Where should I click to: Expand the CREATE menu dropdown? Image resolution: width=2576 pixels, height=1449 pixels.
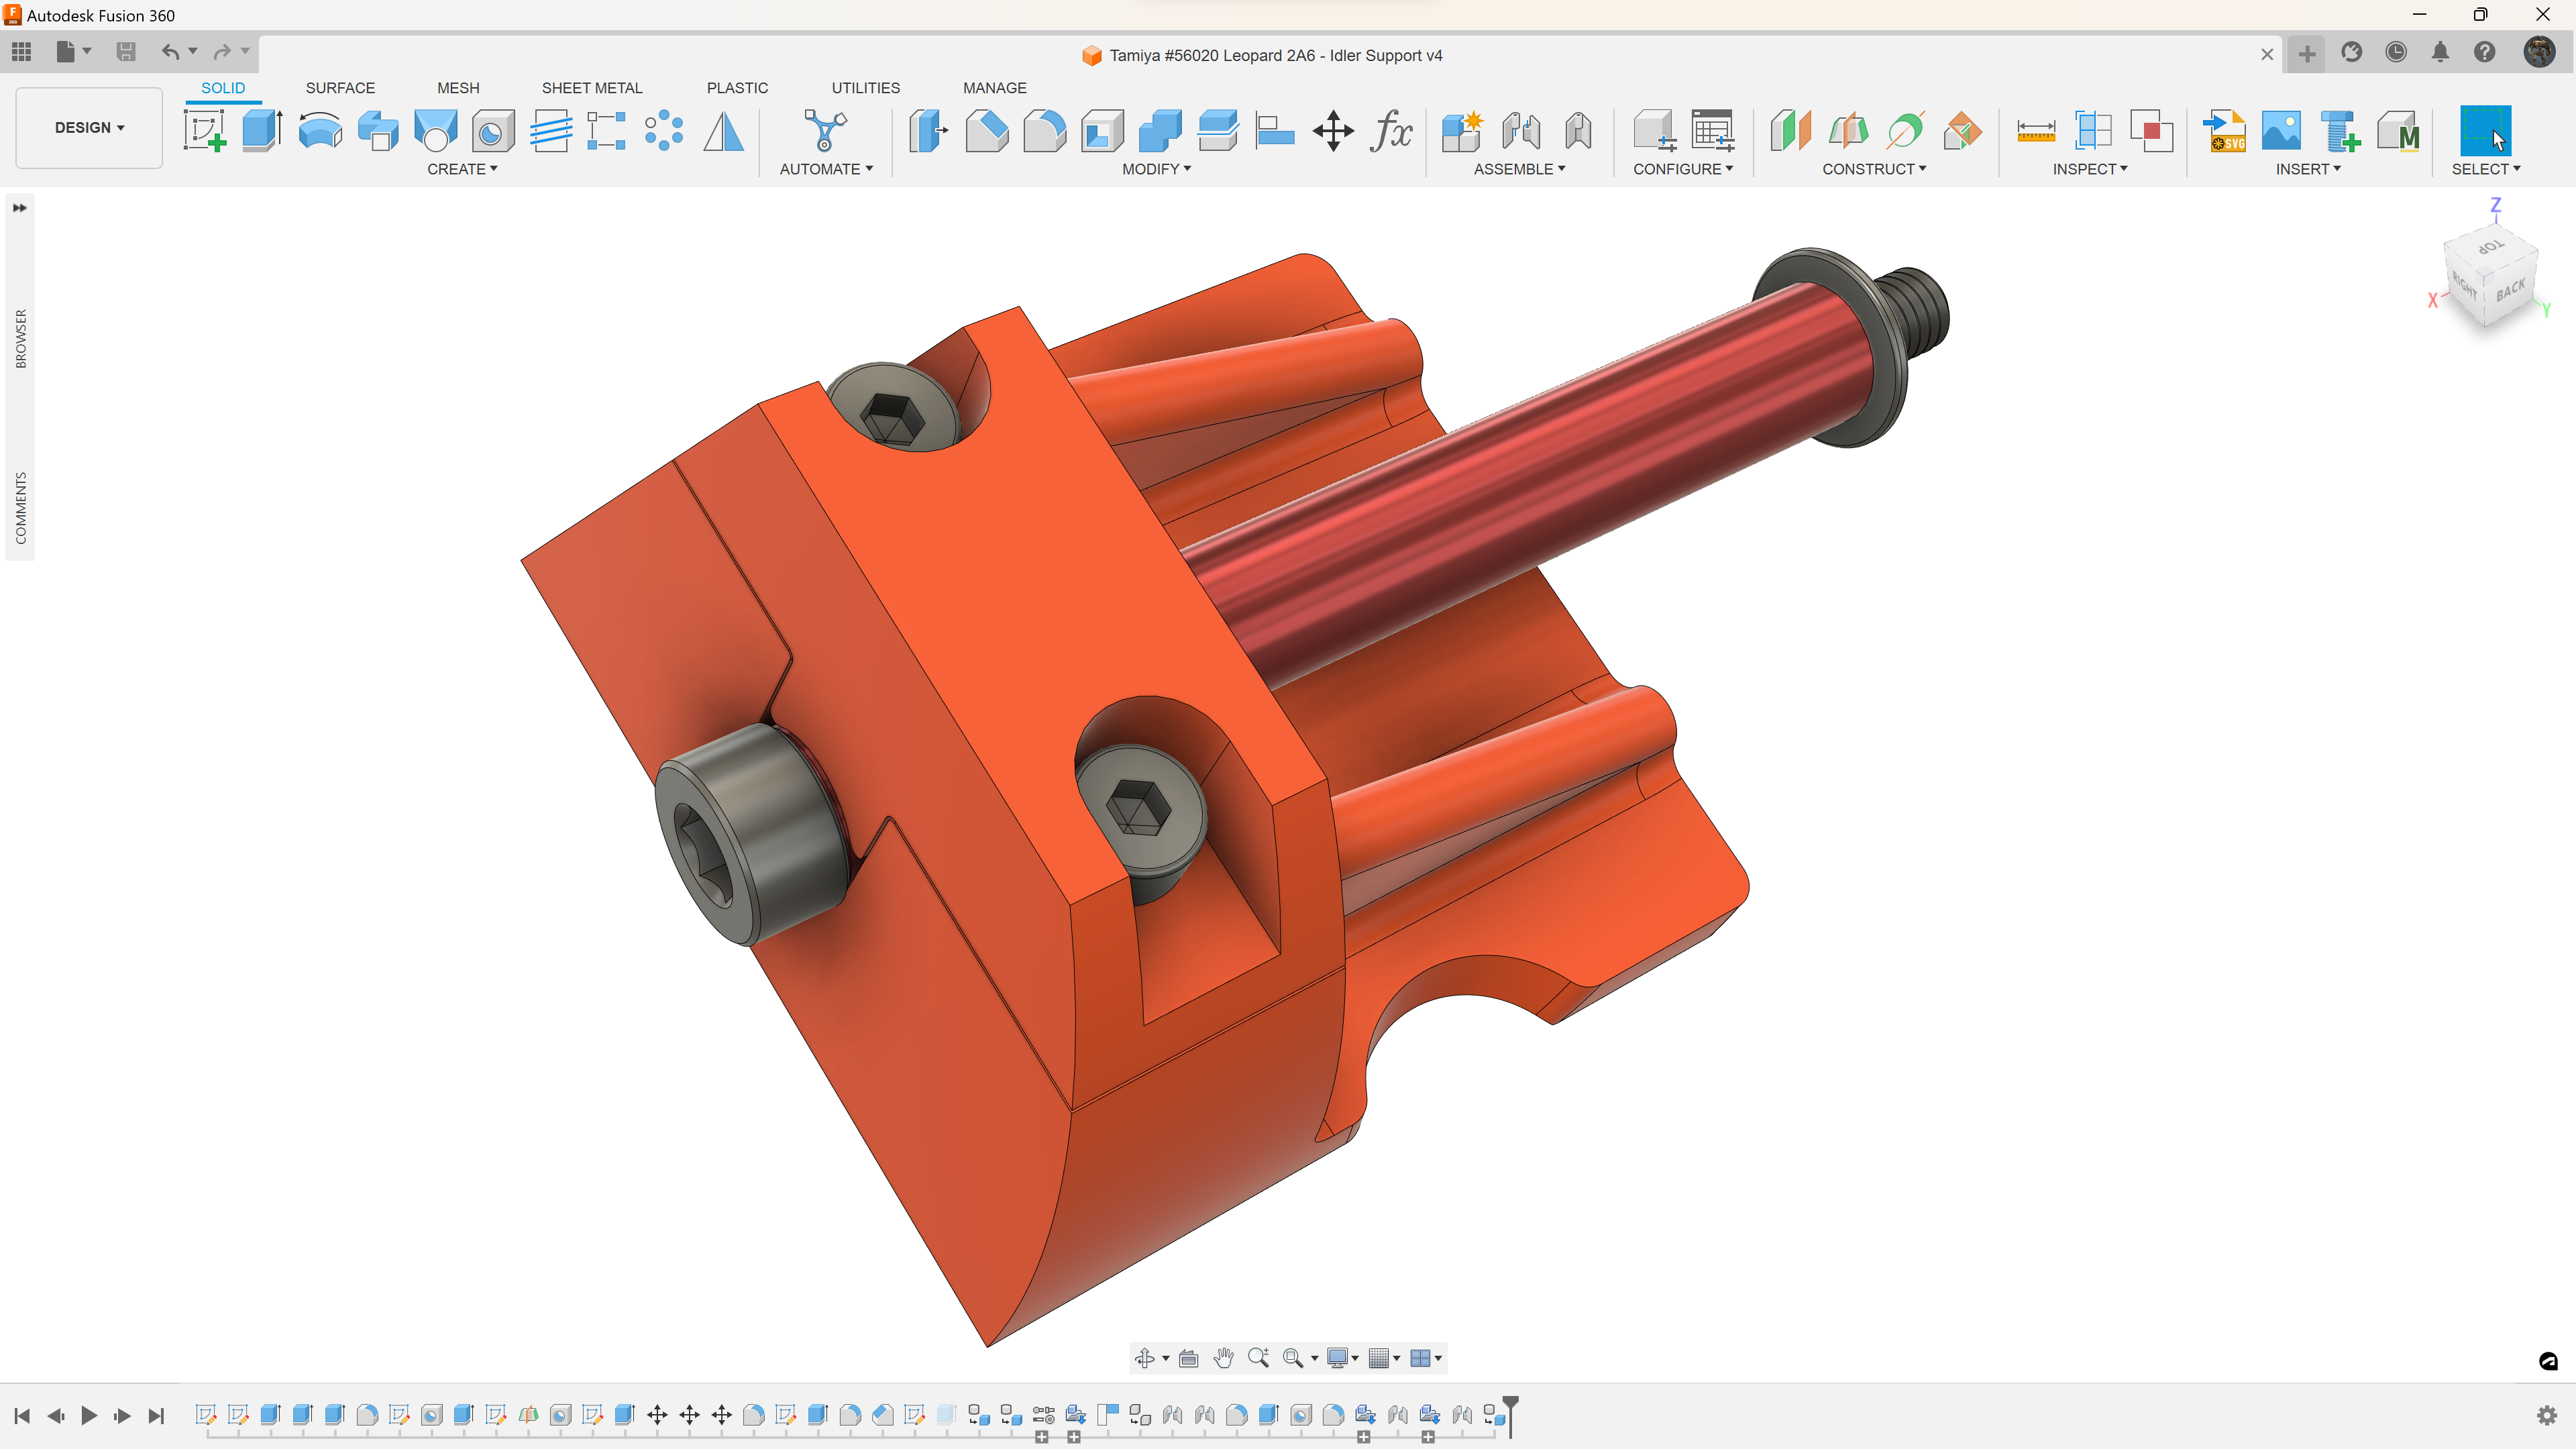[x=462, y=169]
